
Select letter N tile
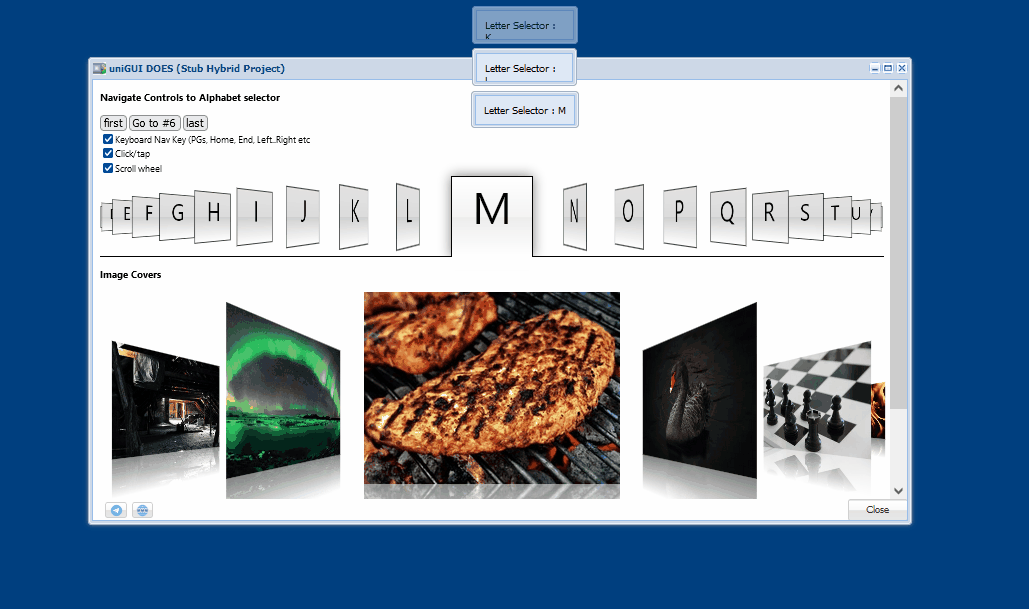tap(575, 215)
